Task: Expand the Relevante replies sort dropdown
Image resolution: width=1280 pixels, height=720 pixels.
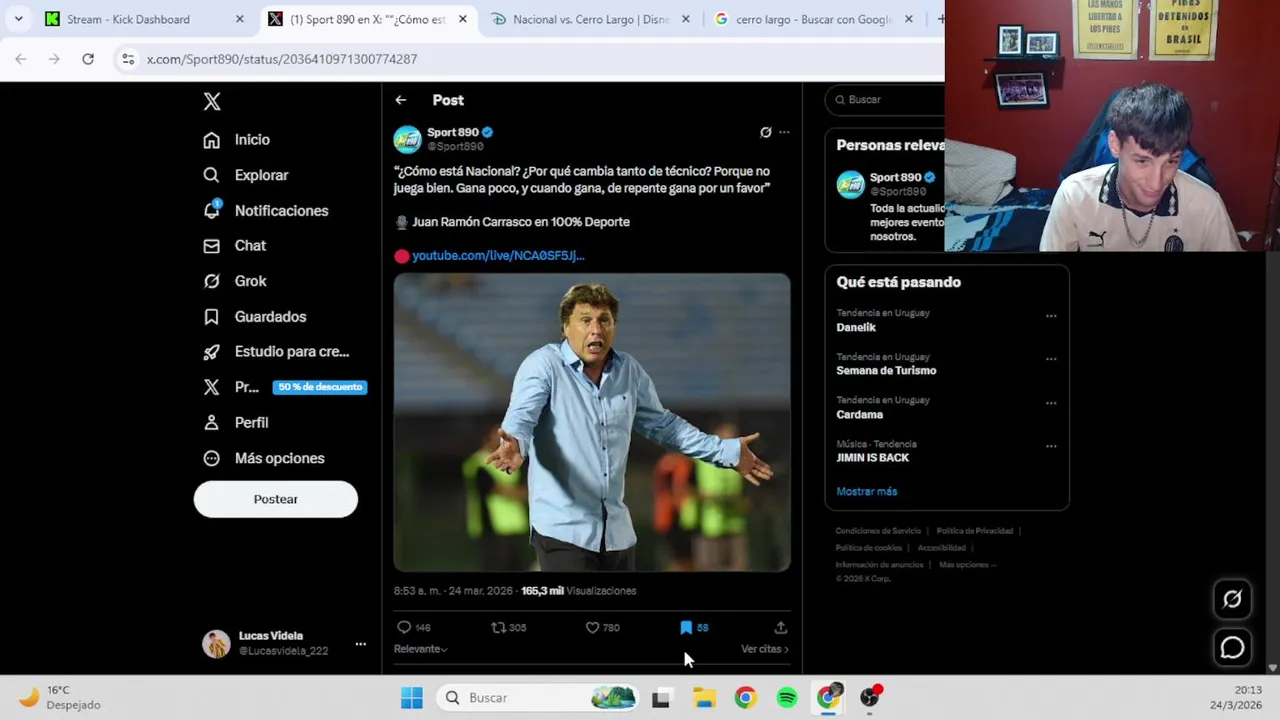Action: 420,649
